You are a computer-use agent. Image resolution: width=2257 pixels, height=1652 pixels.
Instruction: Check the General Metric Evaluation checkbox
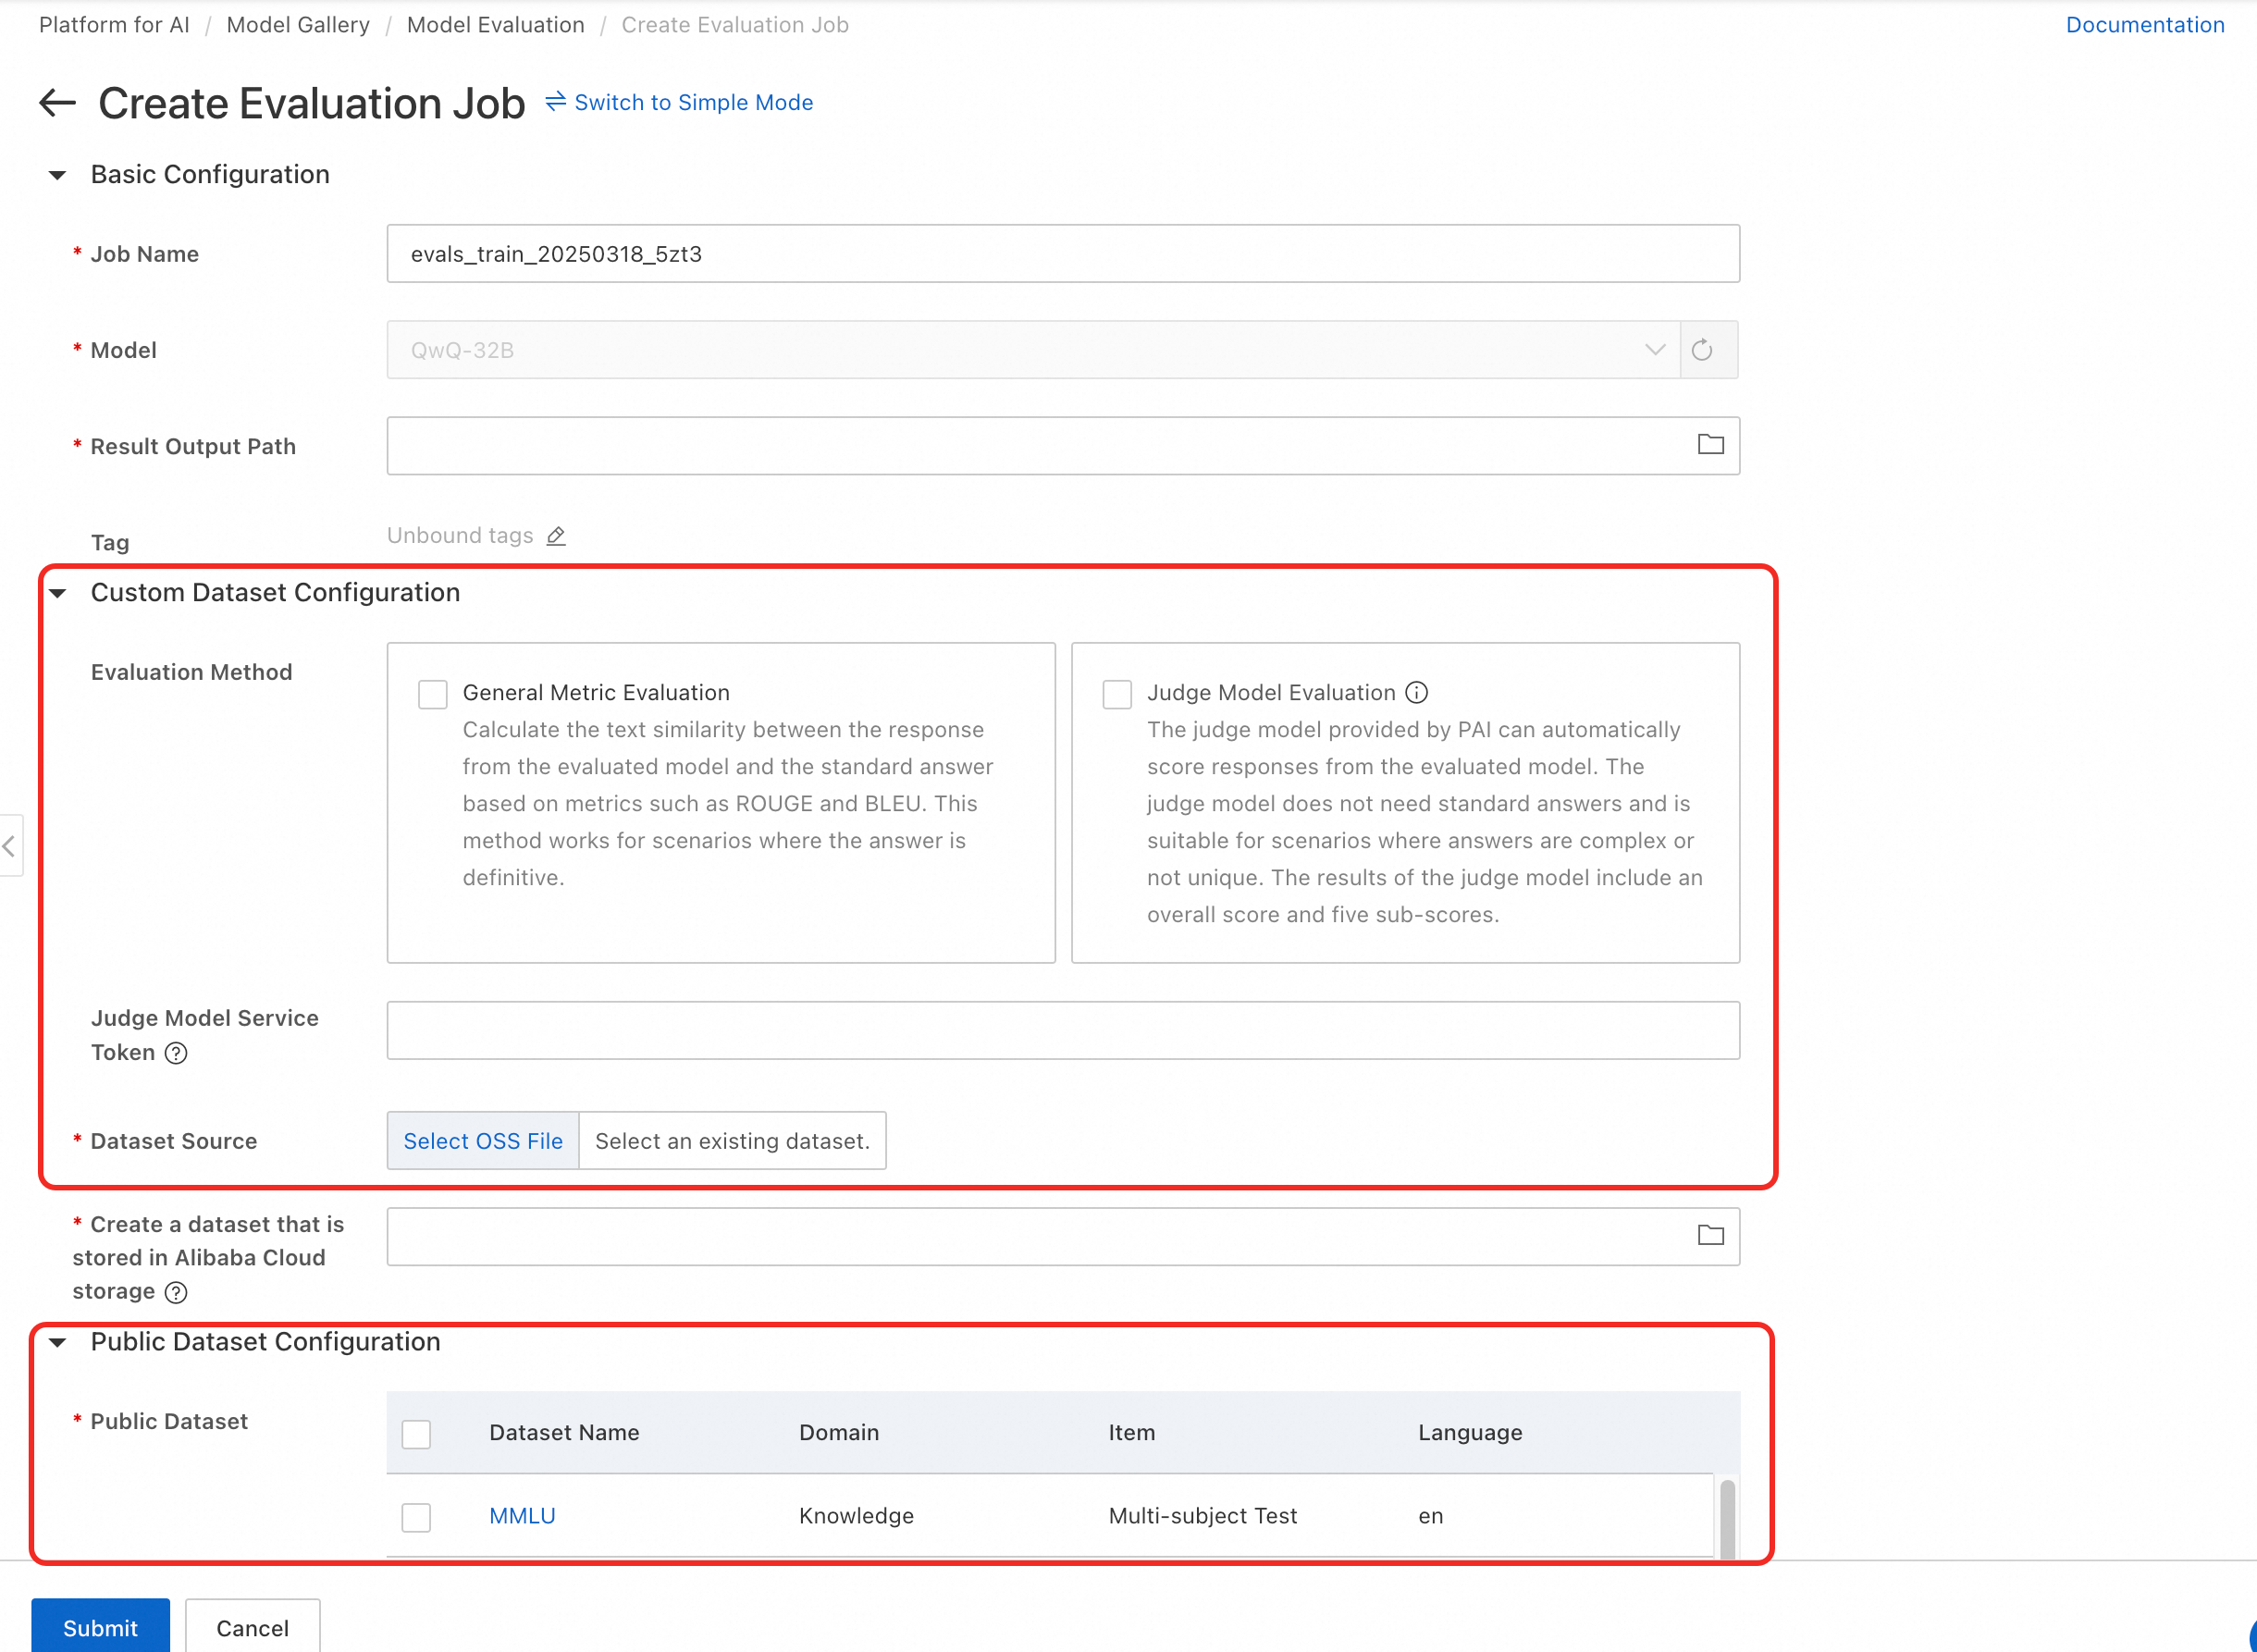(x=432, y=694)
